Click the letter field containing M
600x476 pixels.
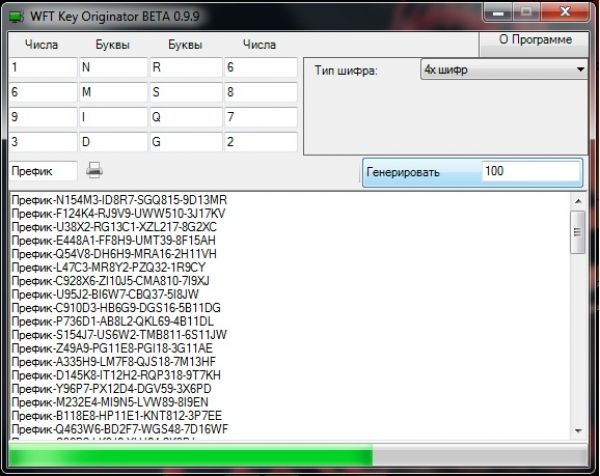pos(113,92)
